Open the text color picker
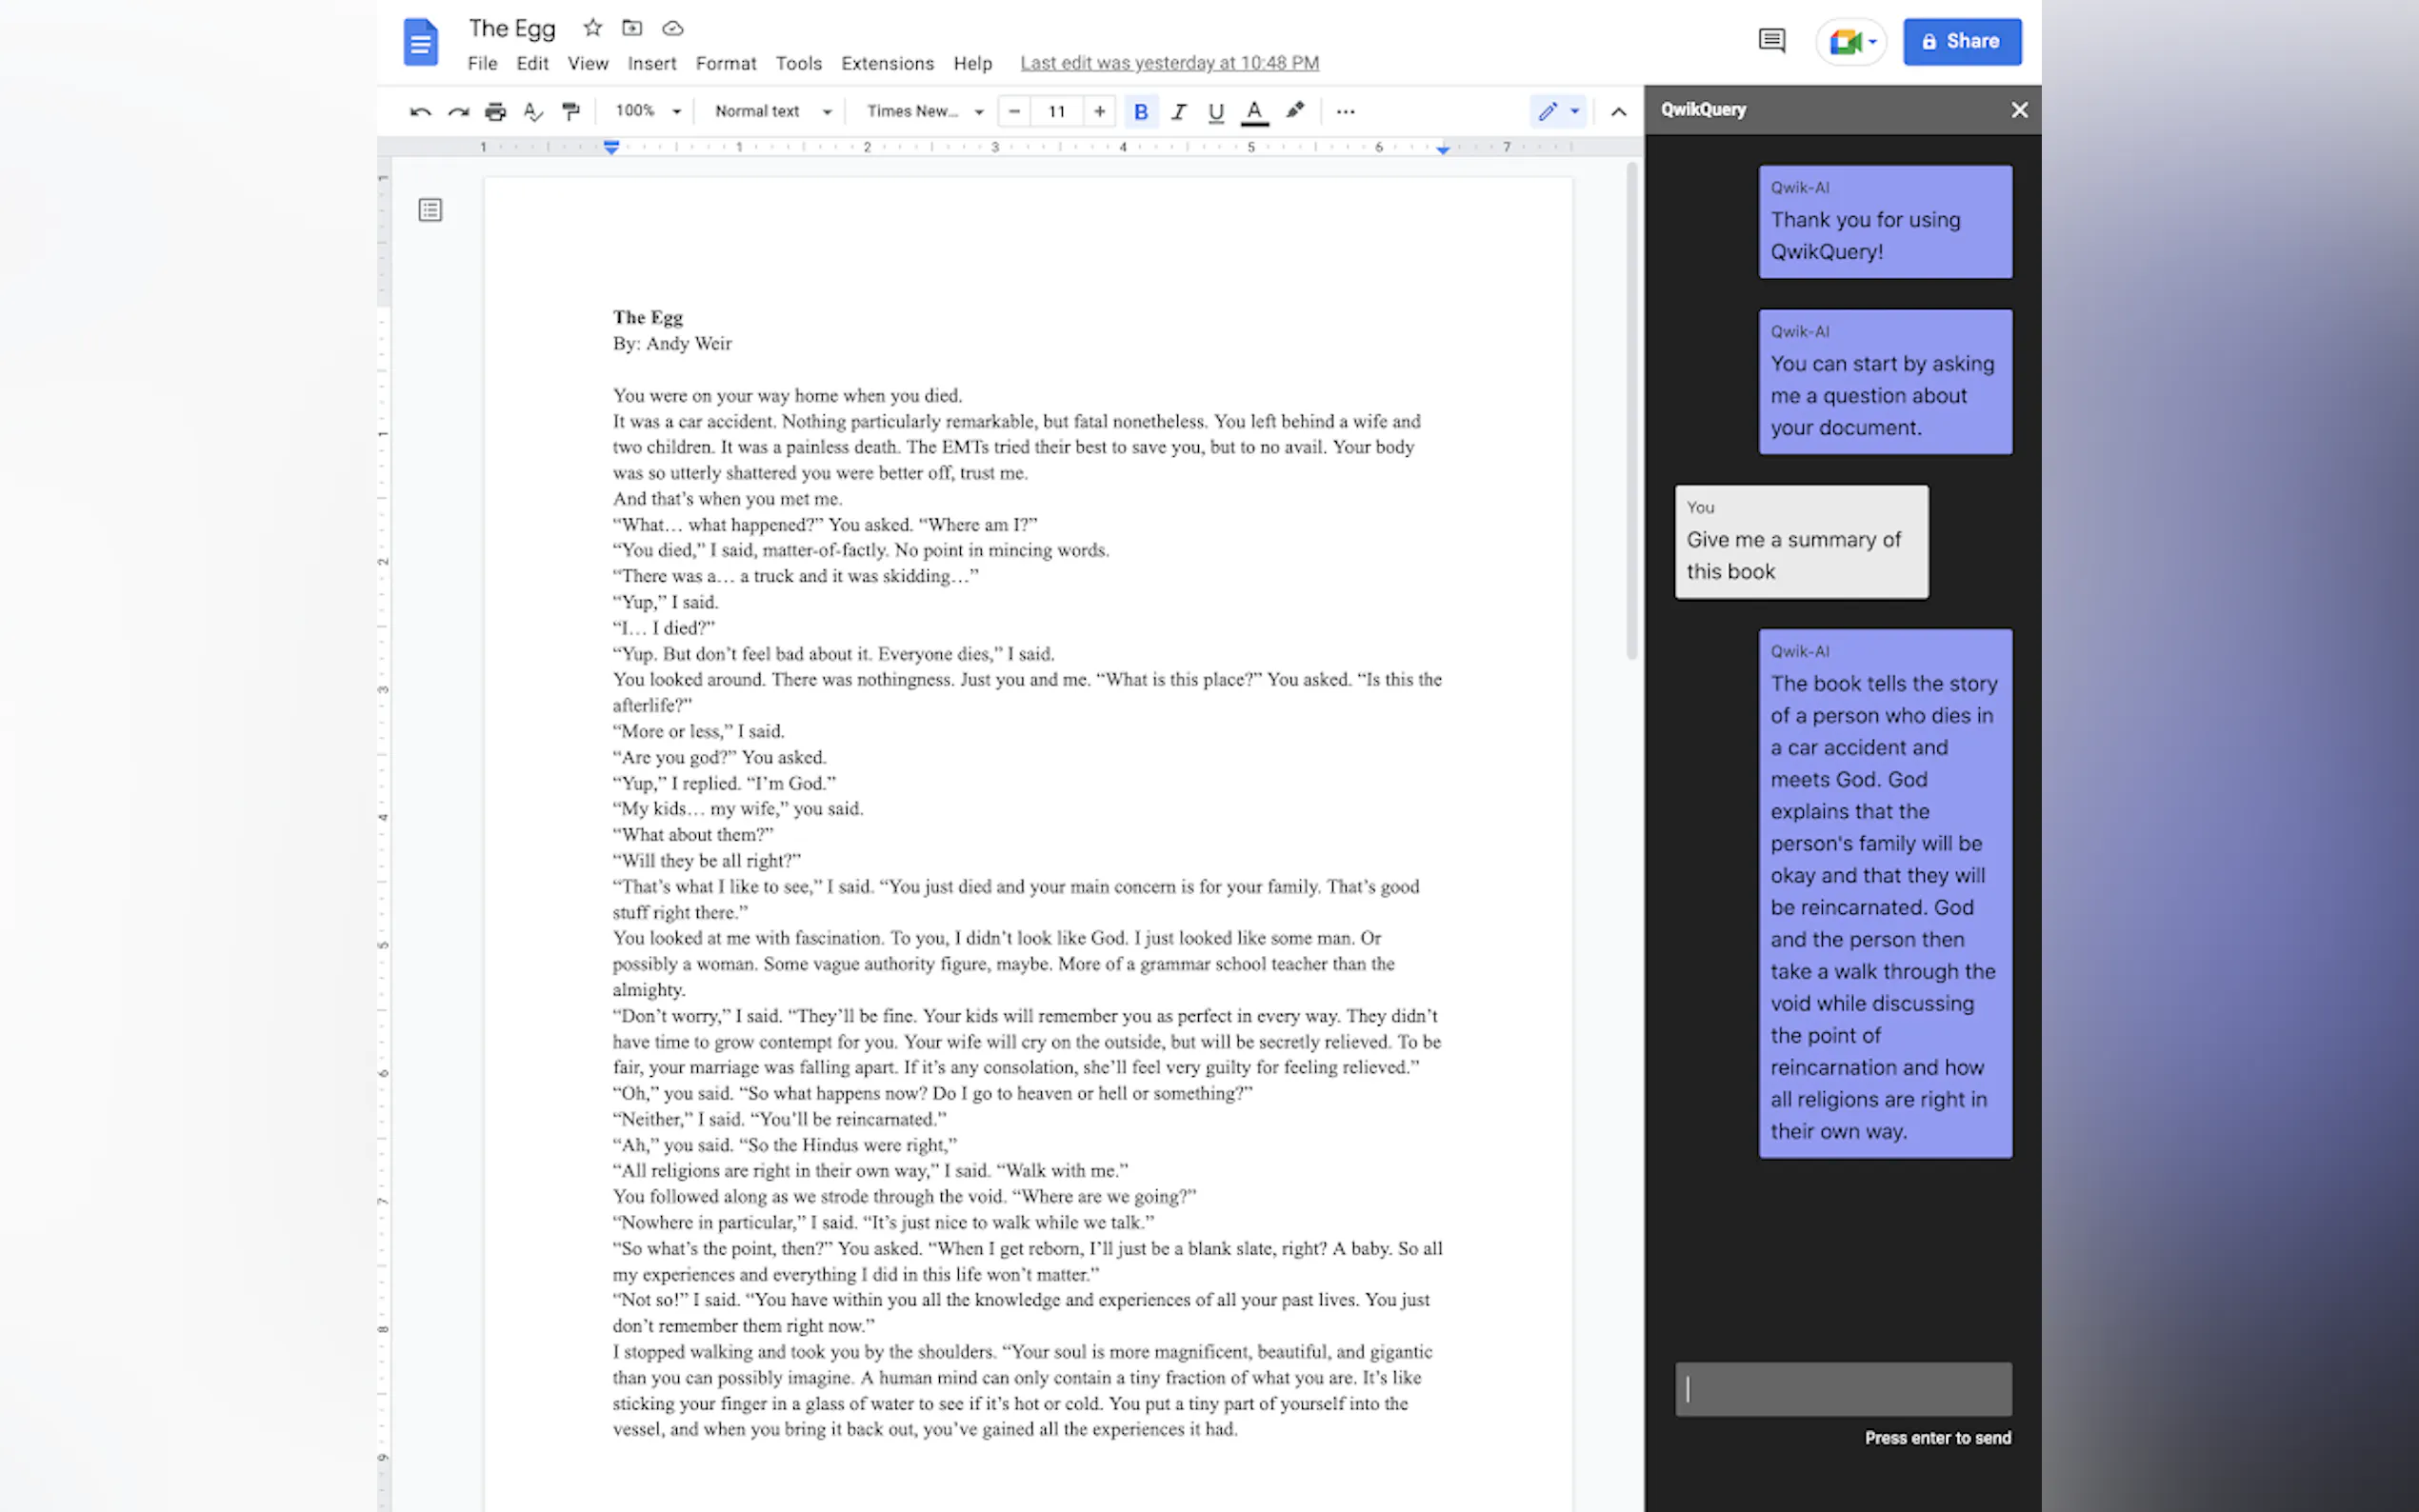This screenshot has width=2419, height=1512. (1254, 111)
